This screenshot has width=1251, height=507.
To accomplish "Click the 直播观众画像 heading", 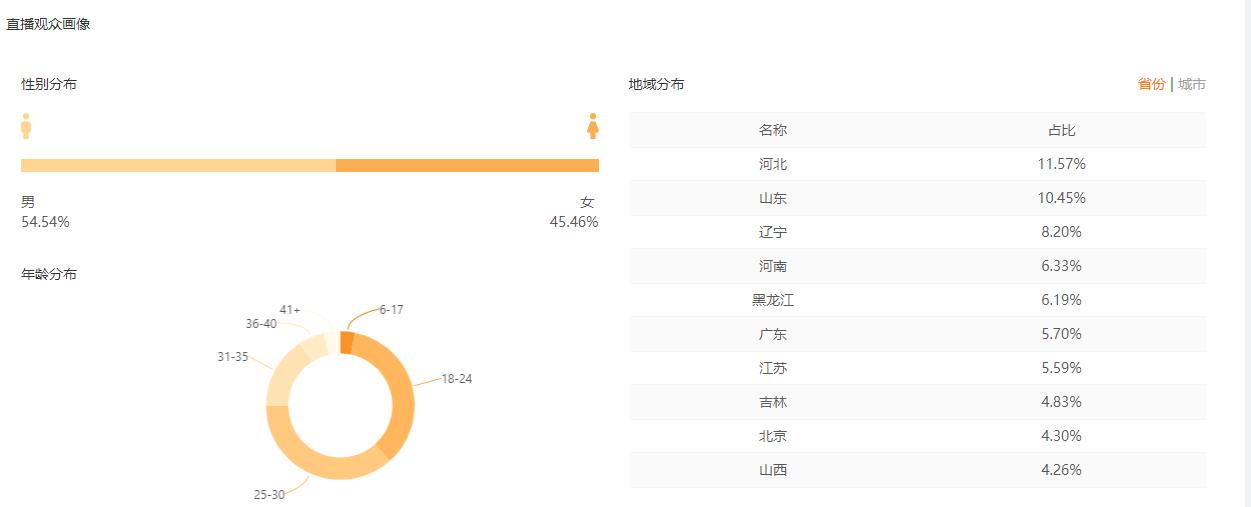I will (x=48, y=24).
